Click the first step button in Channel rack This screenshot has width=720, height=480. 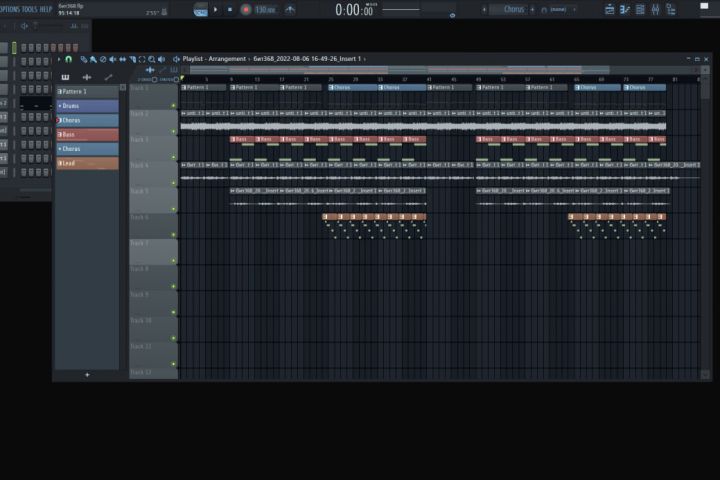pos(24,47)
